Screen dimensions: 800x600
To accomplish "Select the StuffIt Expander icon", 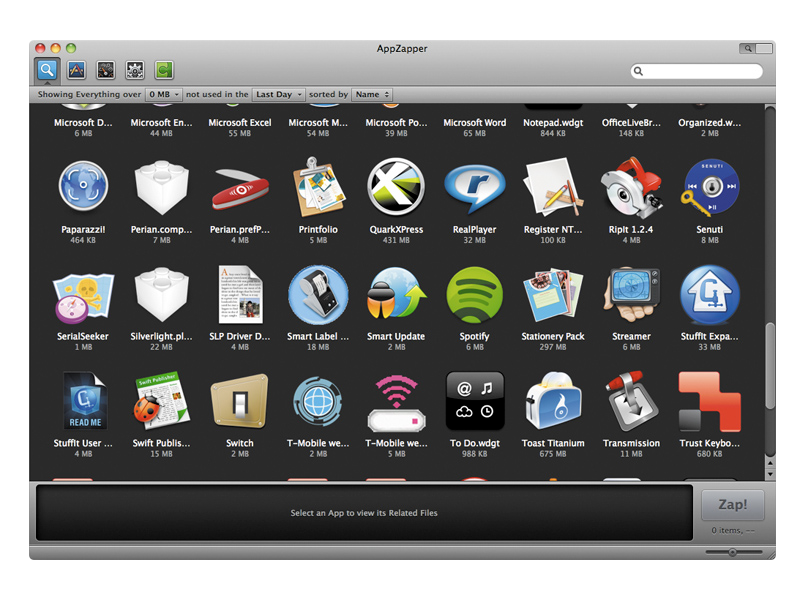I will tap(710, 294).
